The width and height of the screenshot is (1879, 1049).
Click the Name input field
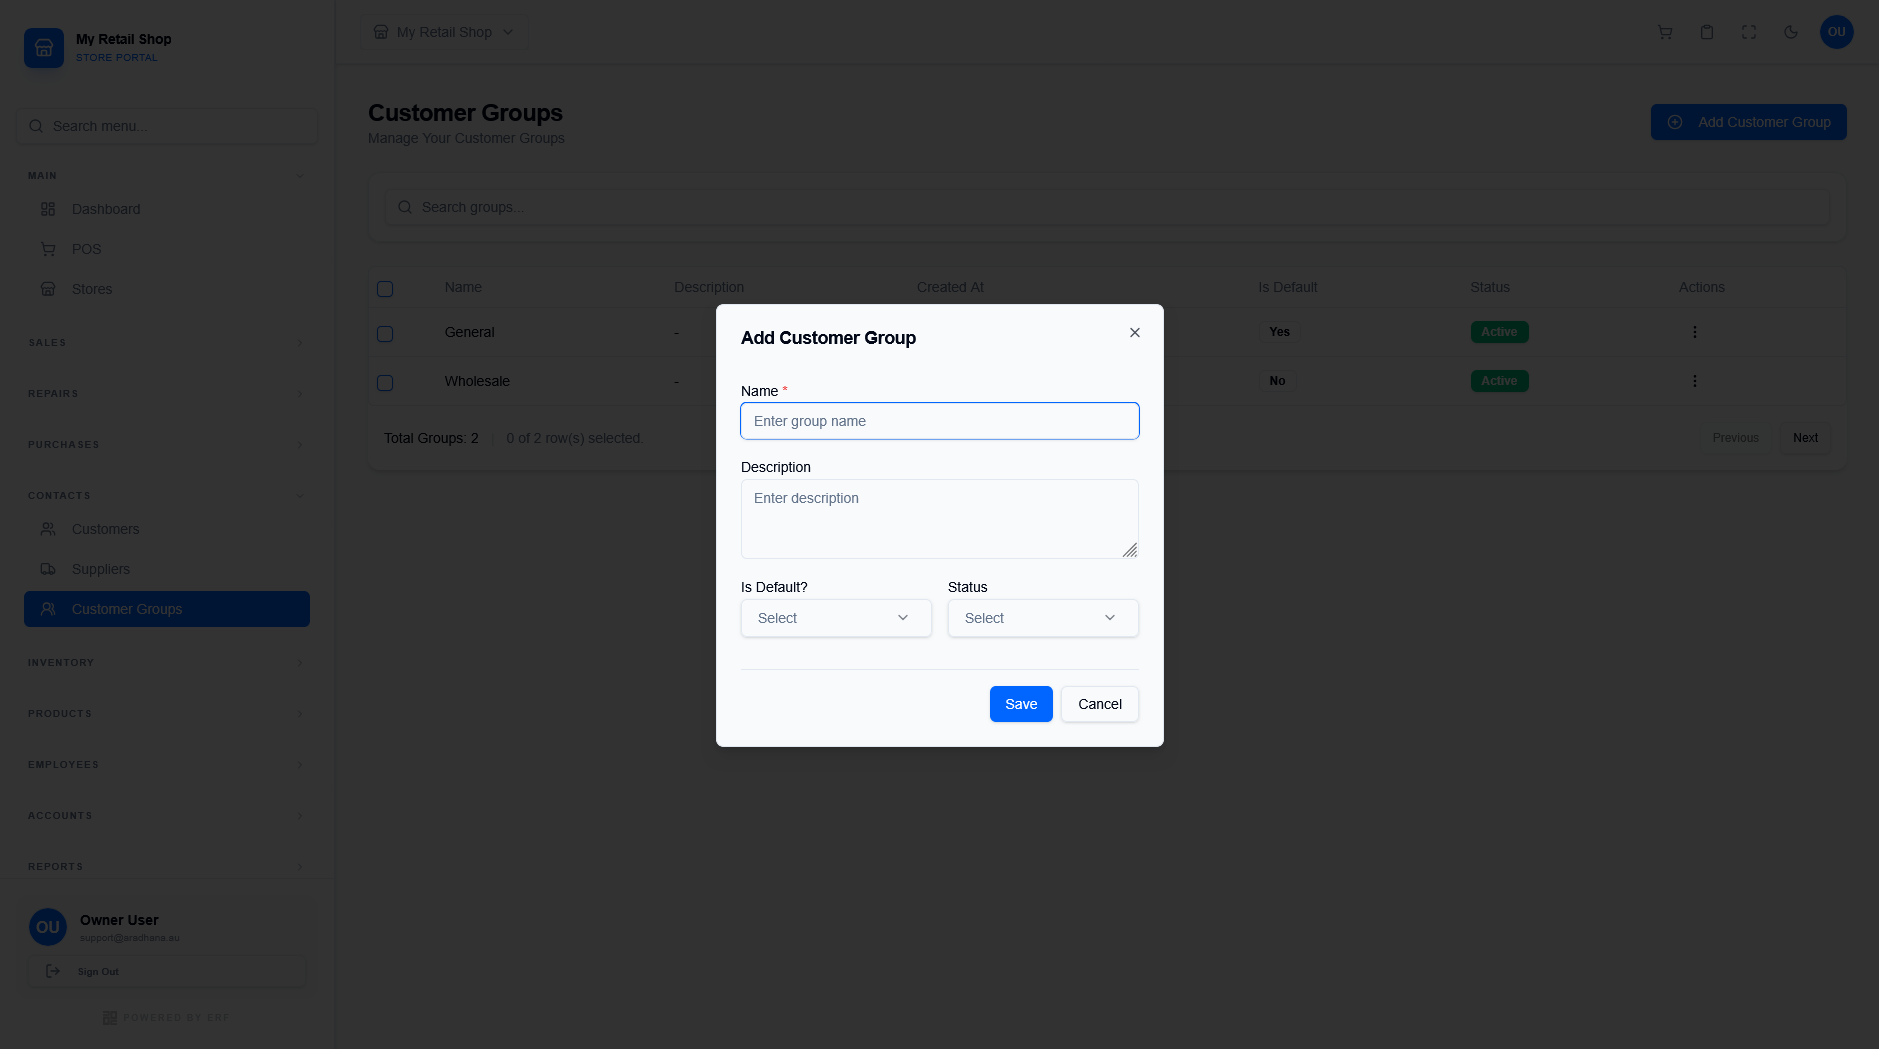tap(940, 421)
